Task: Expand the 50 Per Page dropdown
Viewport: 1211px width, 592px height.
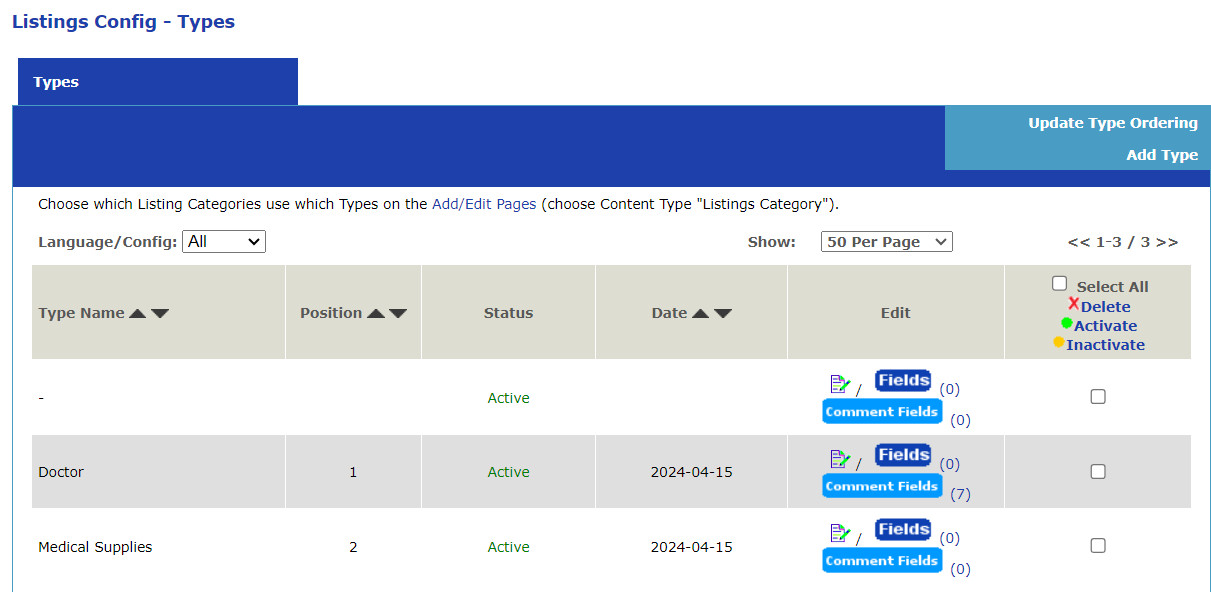Action: [886, 242]
